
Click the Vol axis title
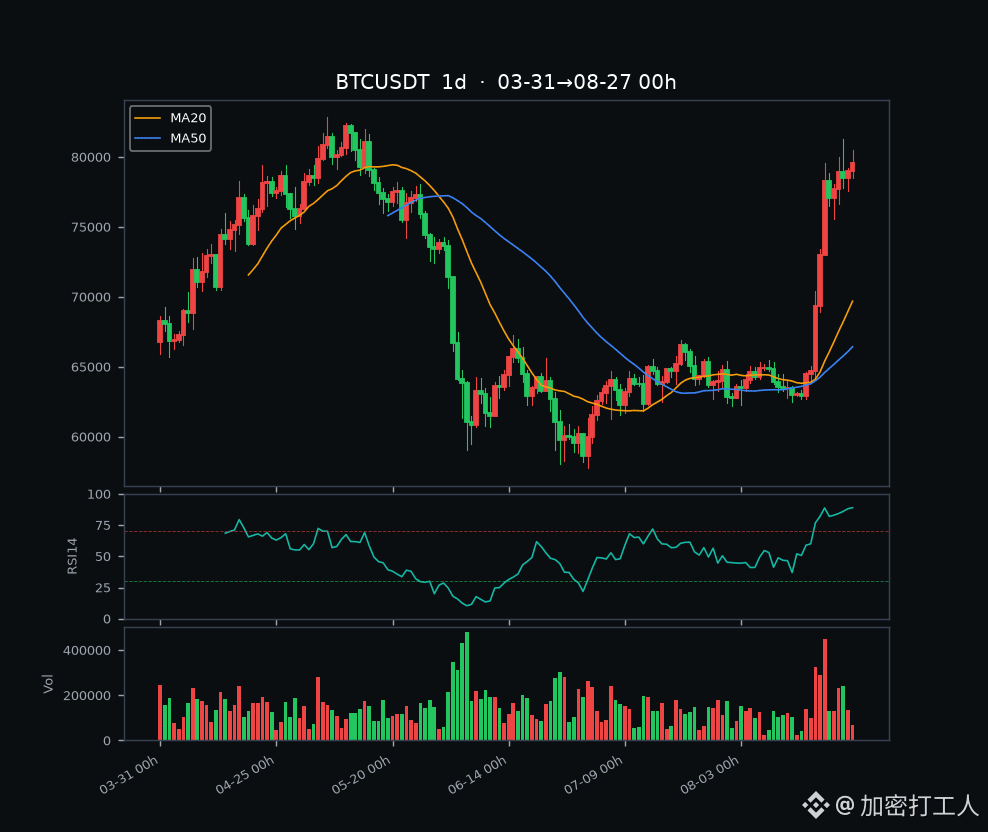click(x=49, y=684)
